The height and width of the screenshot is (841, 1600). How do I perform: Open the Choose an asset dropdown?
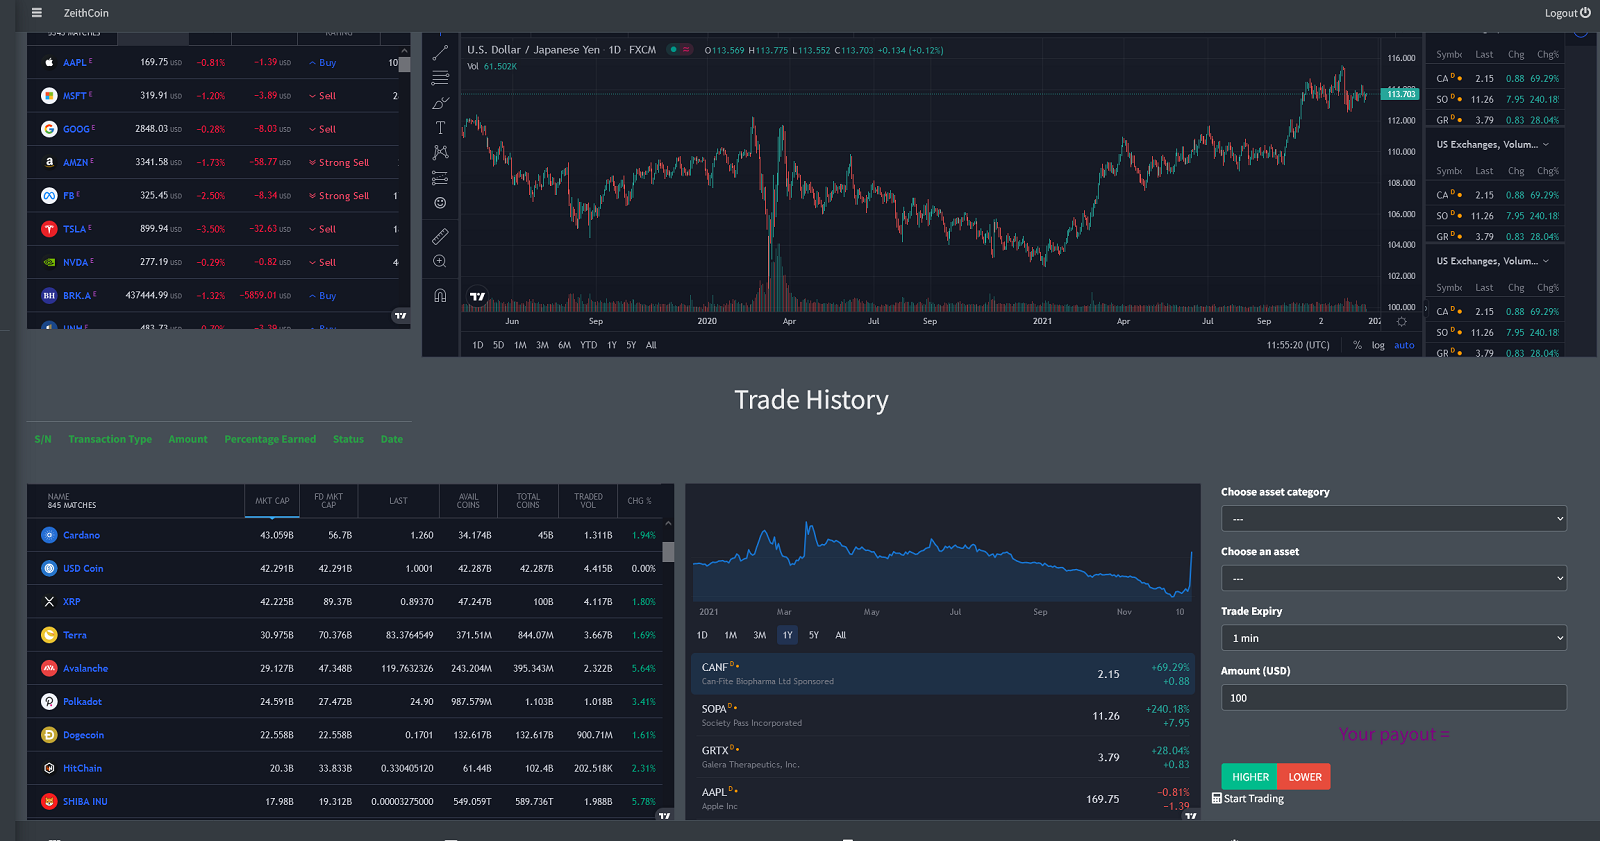click(1393, 578)
